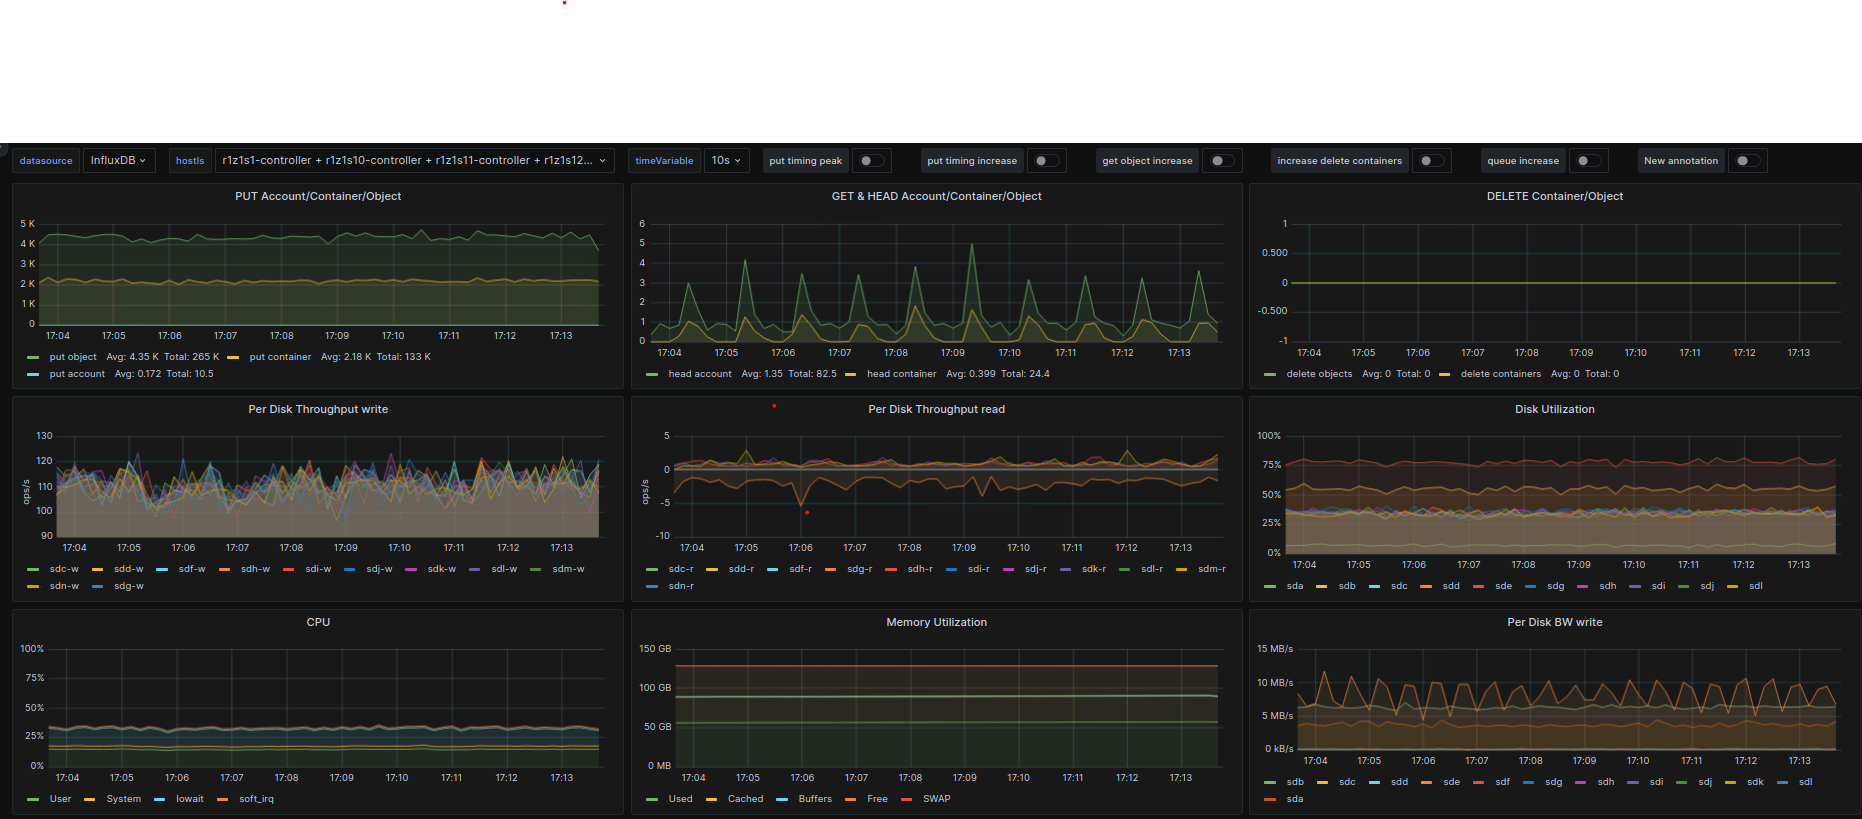Click the CPU panel title
The image size is (1862, 819).
318,622
